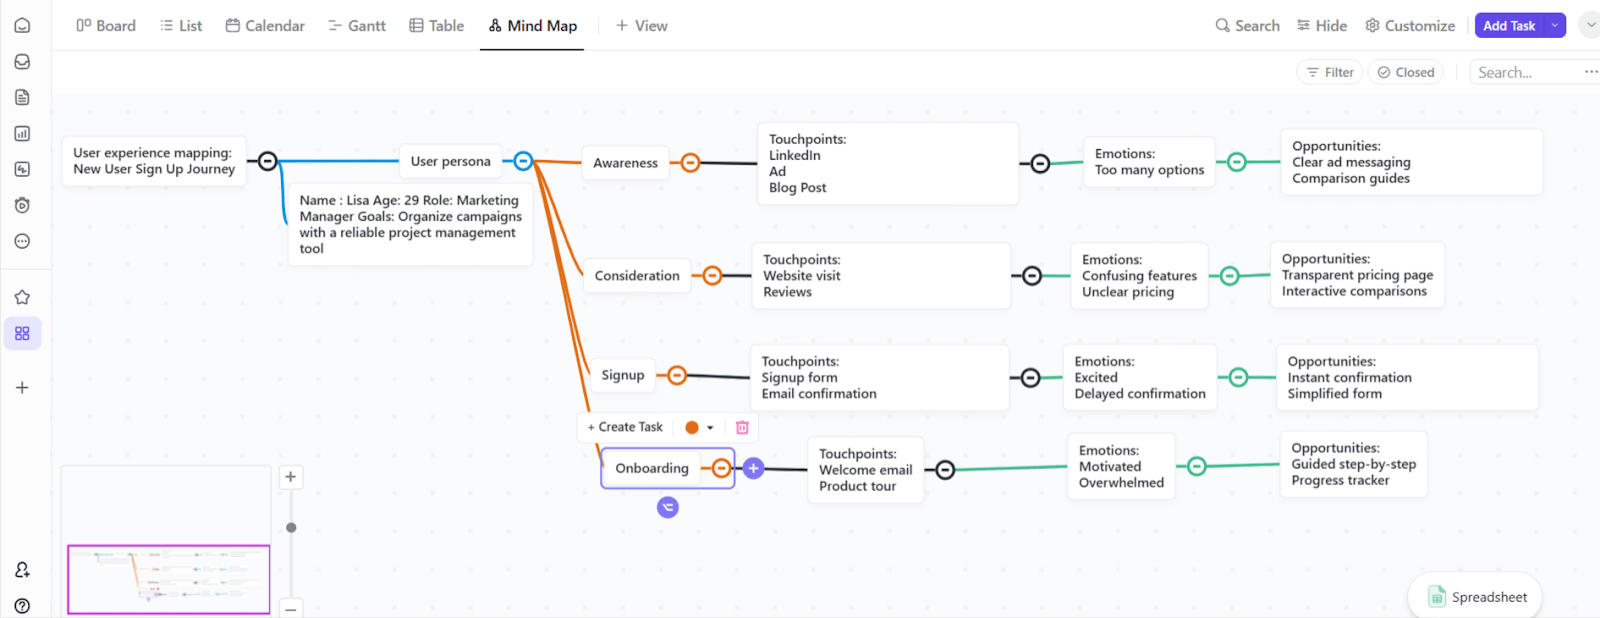1600x618 pixels.
Task: Open the Add Task dropdown arrow
Action: tap(1555, 26)
